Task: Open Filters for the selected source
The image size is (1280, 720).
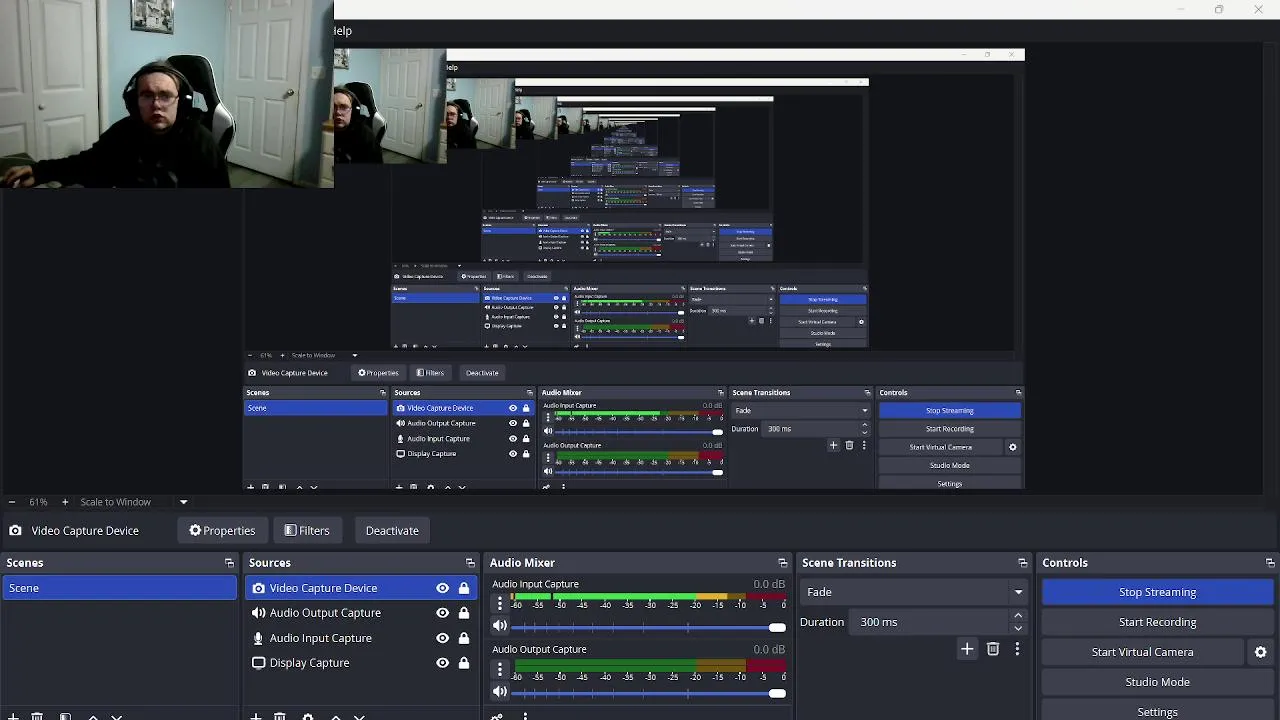Action: [x=307, y=530]
